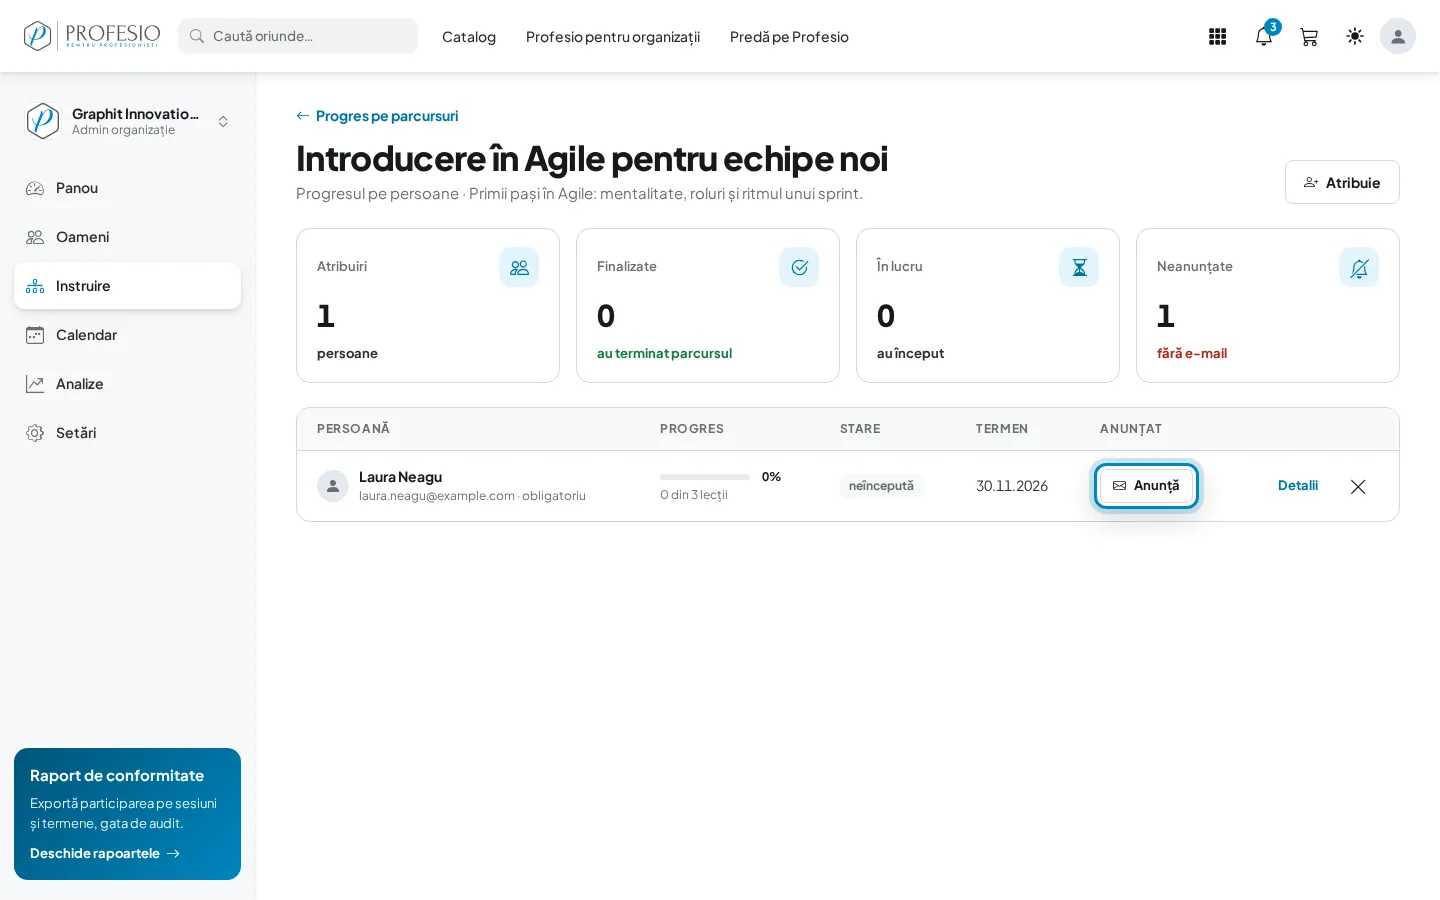The image size is (1440, 900).
Task: Select Instruire in the sidebar
Action: (127, 286)
